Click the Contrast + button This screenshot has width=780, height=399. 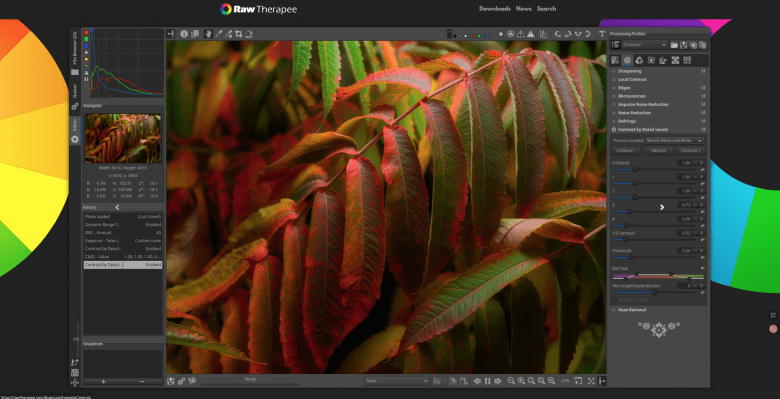(x=690, y=150)
